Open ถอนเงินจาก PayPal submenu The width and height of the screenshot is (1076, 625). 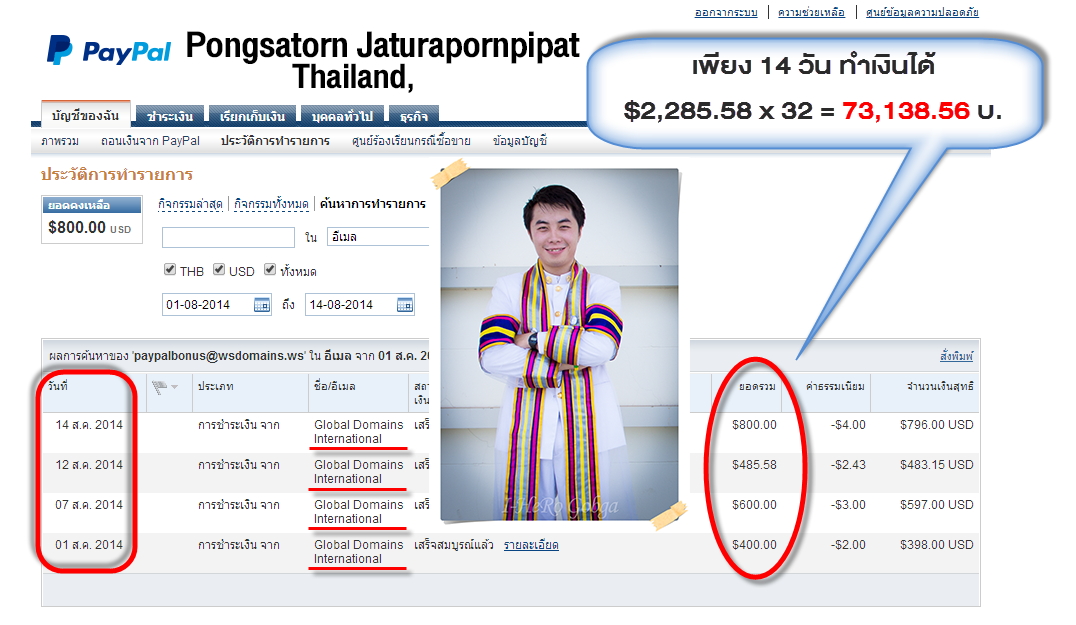tap(150, 141)
